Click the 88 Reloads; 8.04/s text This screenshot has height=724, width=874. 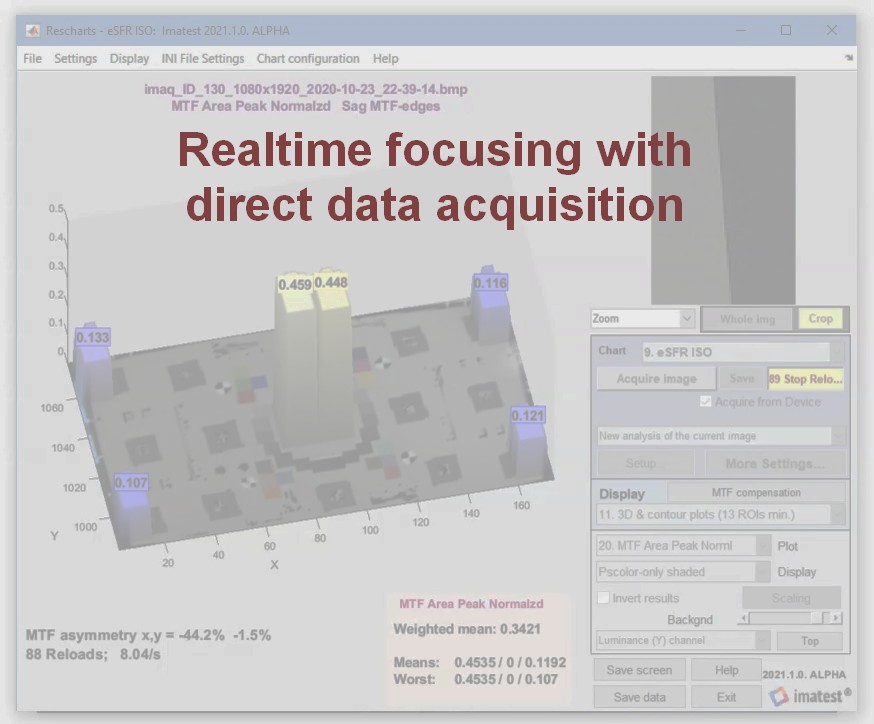tap(93, 654)
